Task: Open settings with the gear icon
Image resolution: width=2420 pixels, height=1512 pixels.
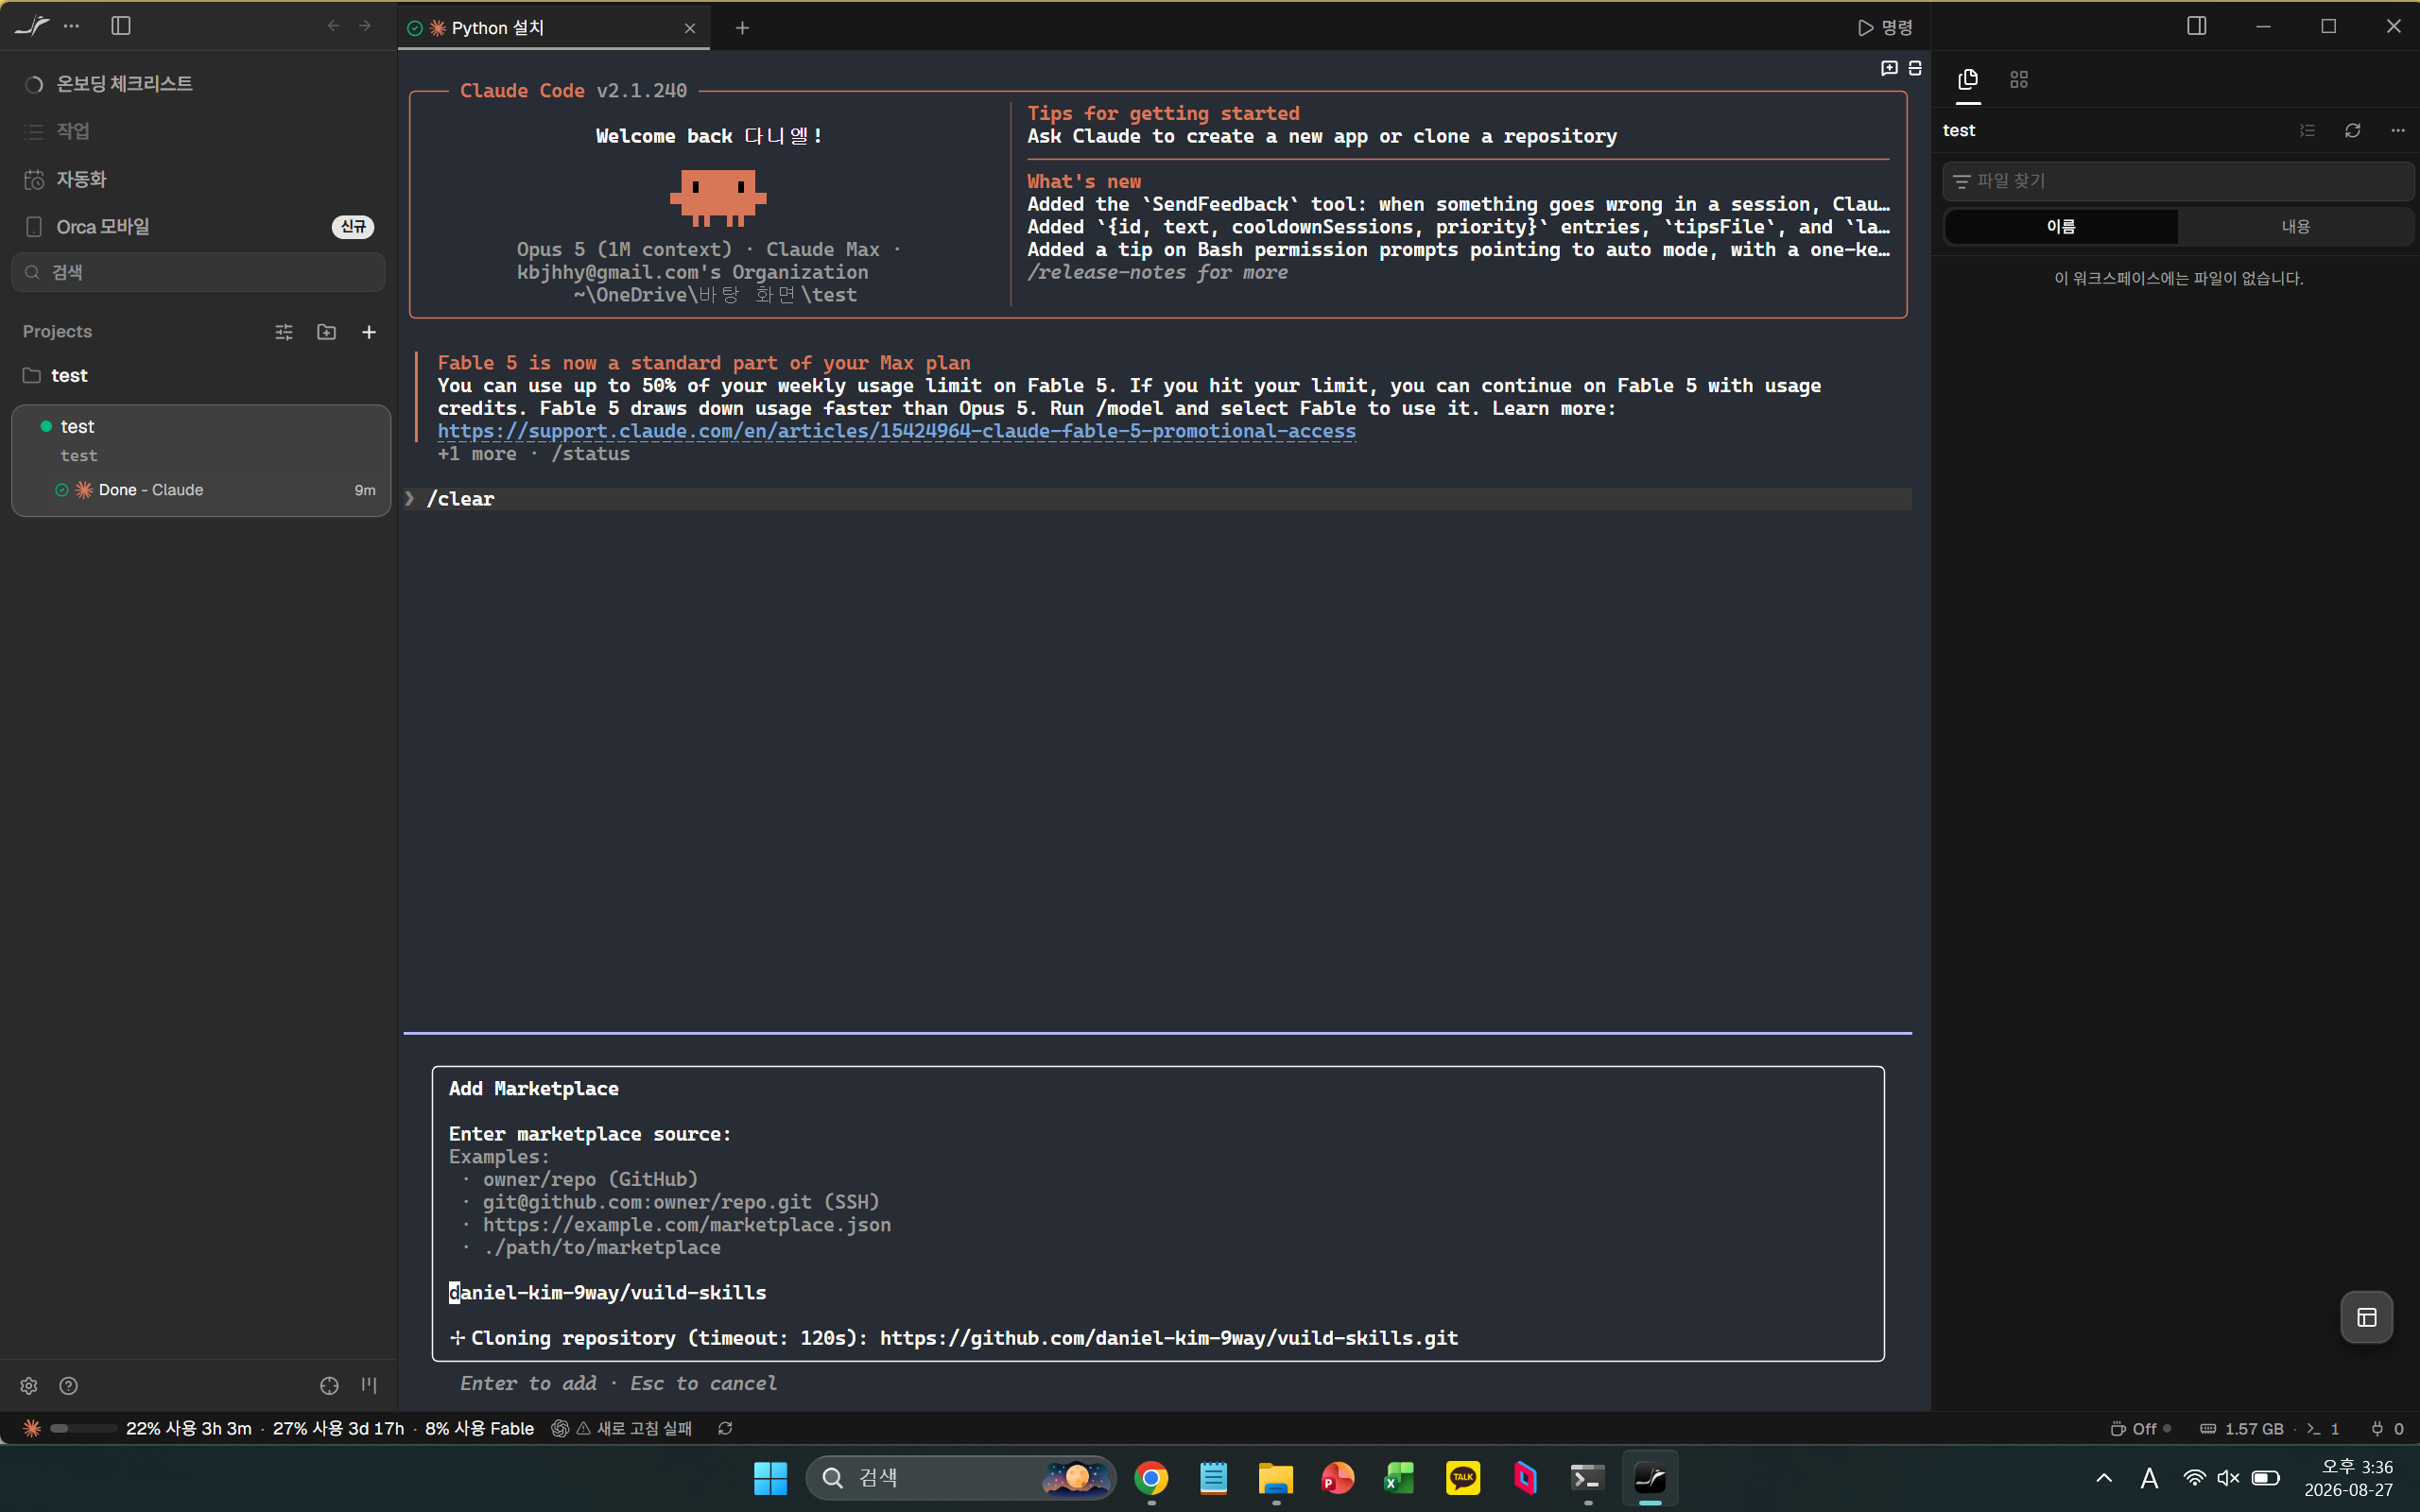Action: (29, 1386)
